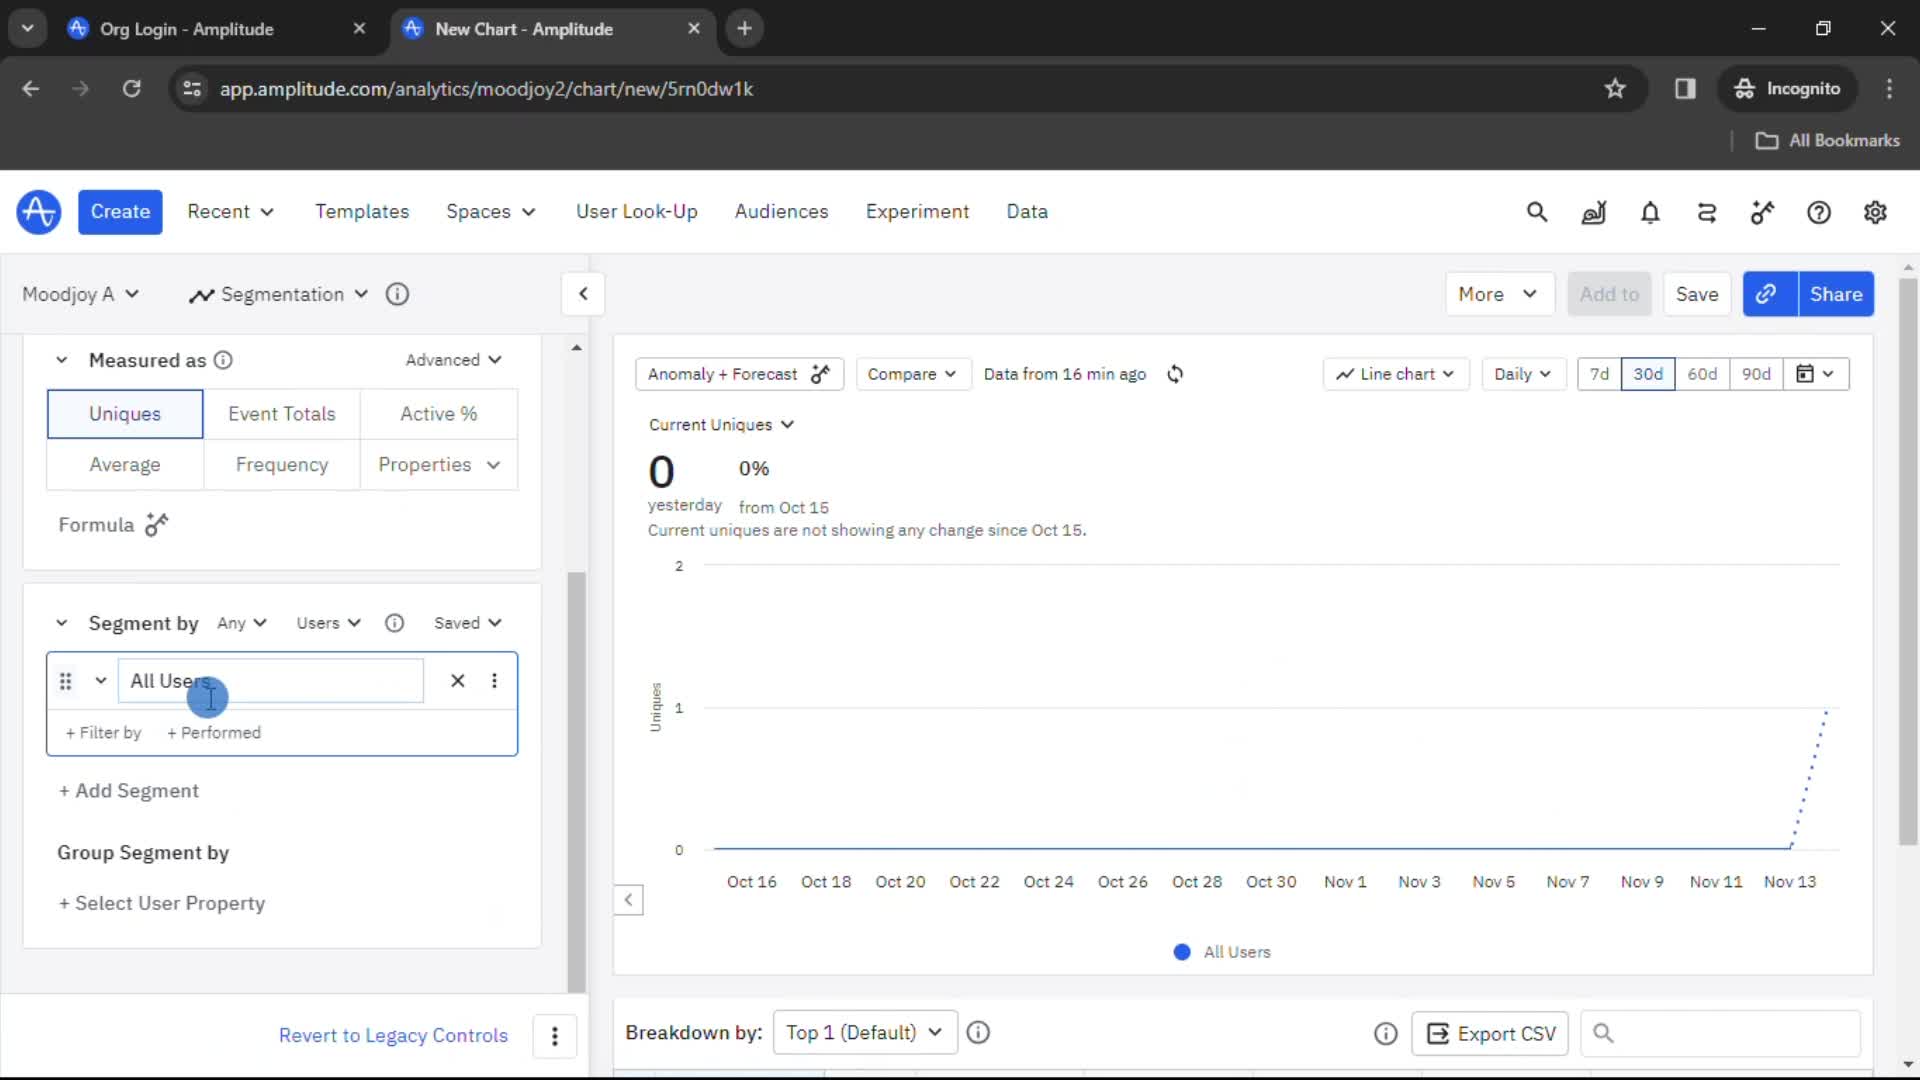Click the search icon in breakdown bar

click(x=1604, y=1033)
